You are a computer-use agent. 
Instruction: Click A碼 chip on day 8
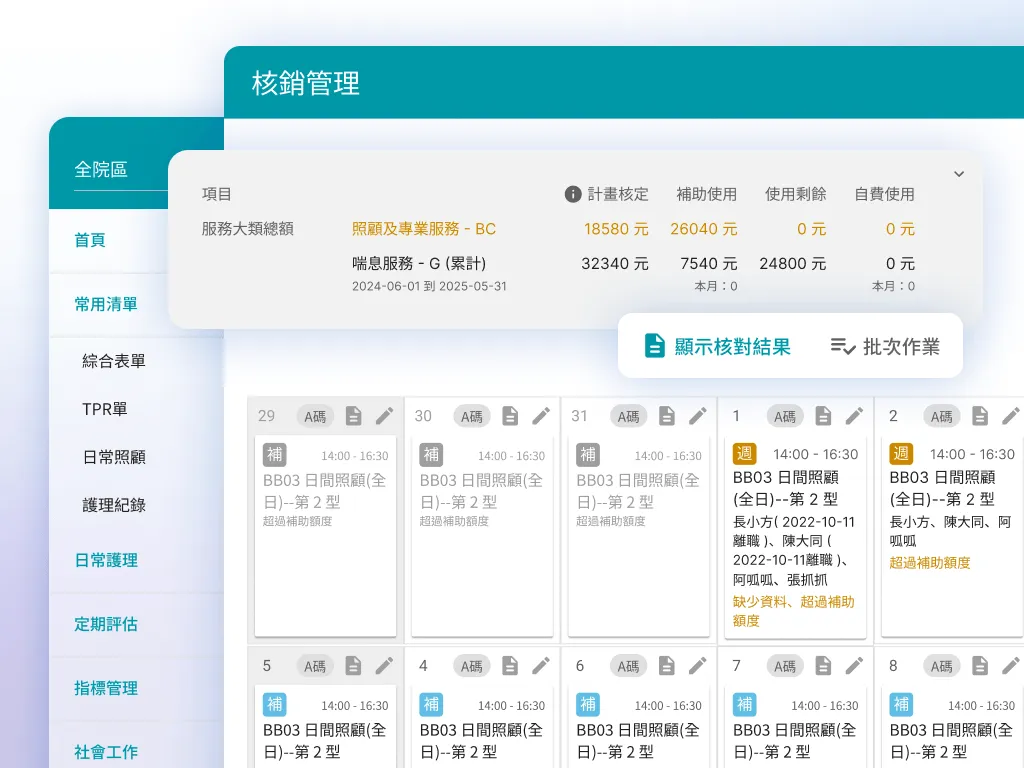click(x=941, y=666)
